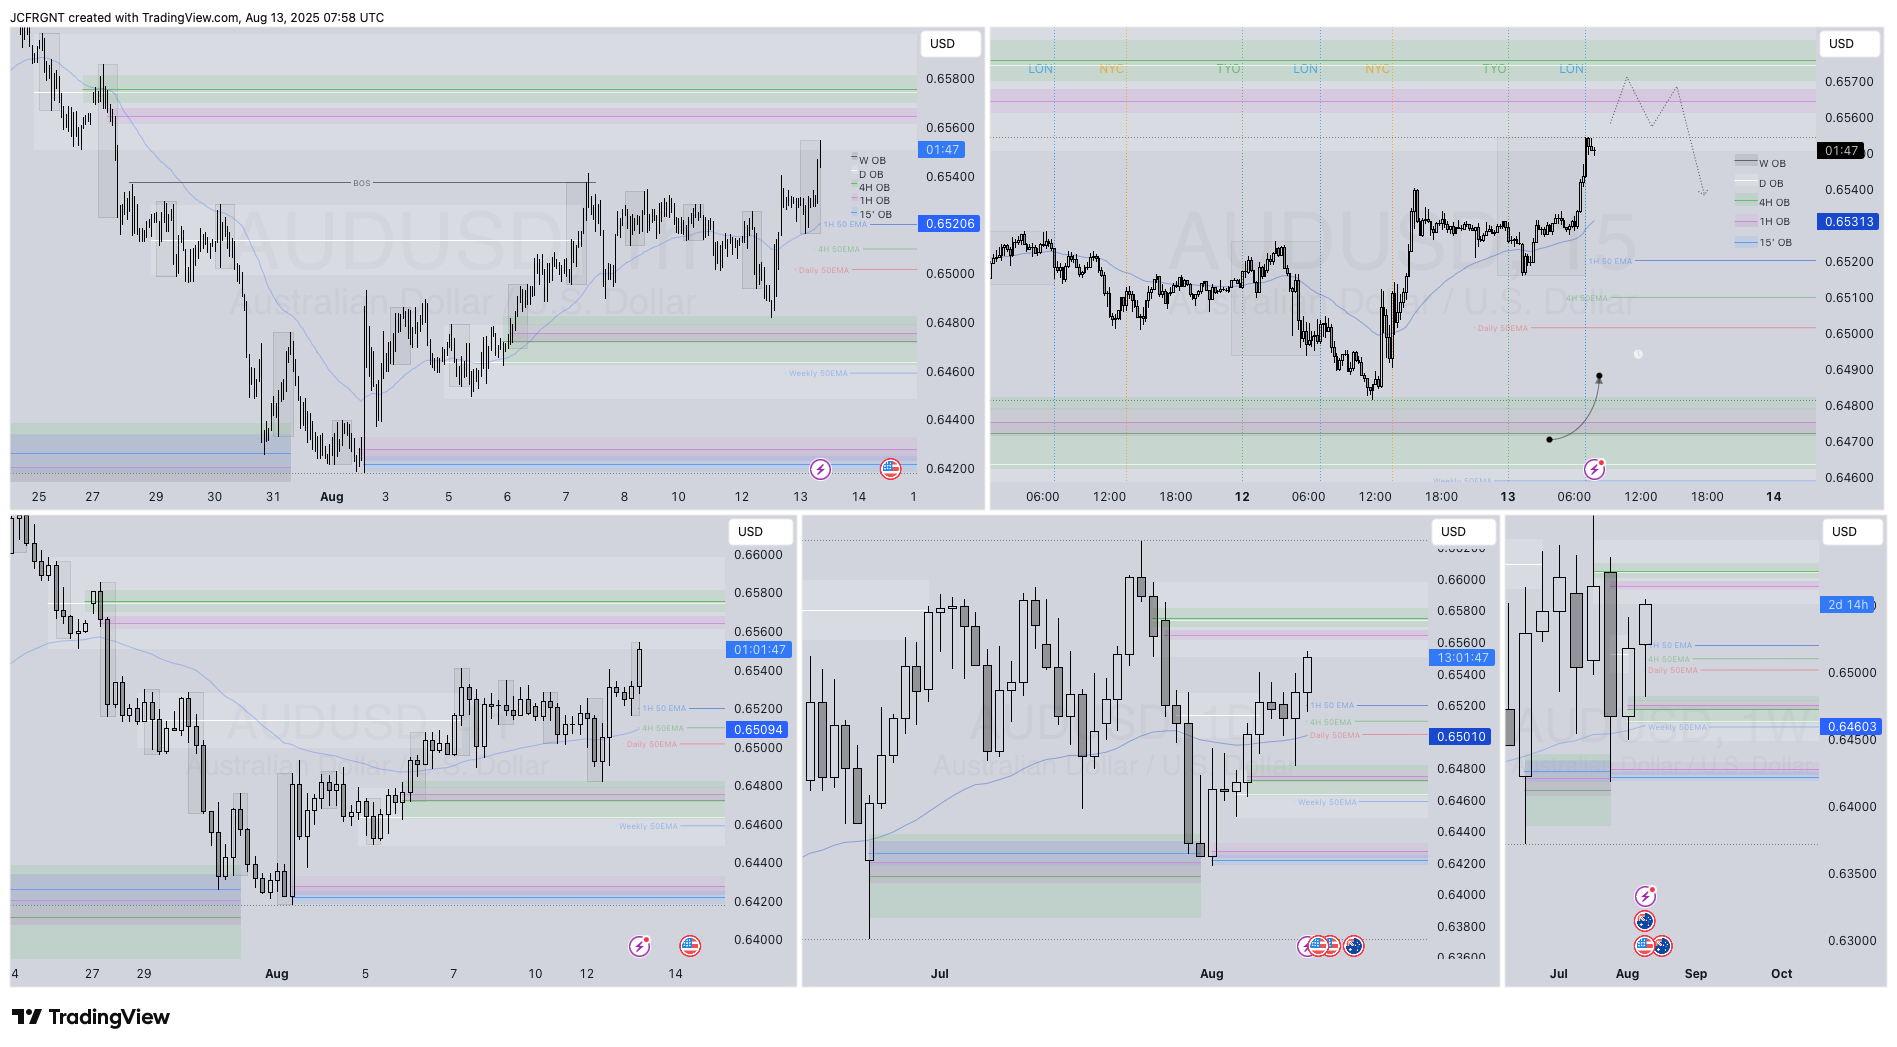Click 'Sep' on the 0.64603 chart time axis
The height and width of the screenshot is (1047, 1897).
1696,974
